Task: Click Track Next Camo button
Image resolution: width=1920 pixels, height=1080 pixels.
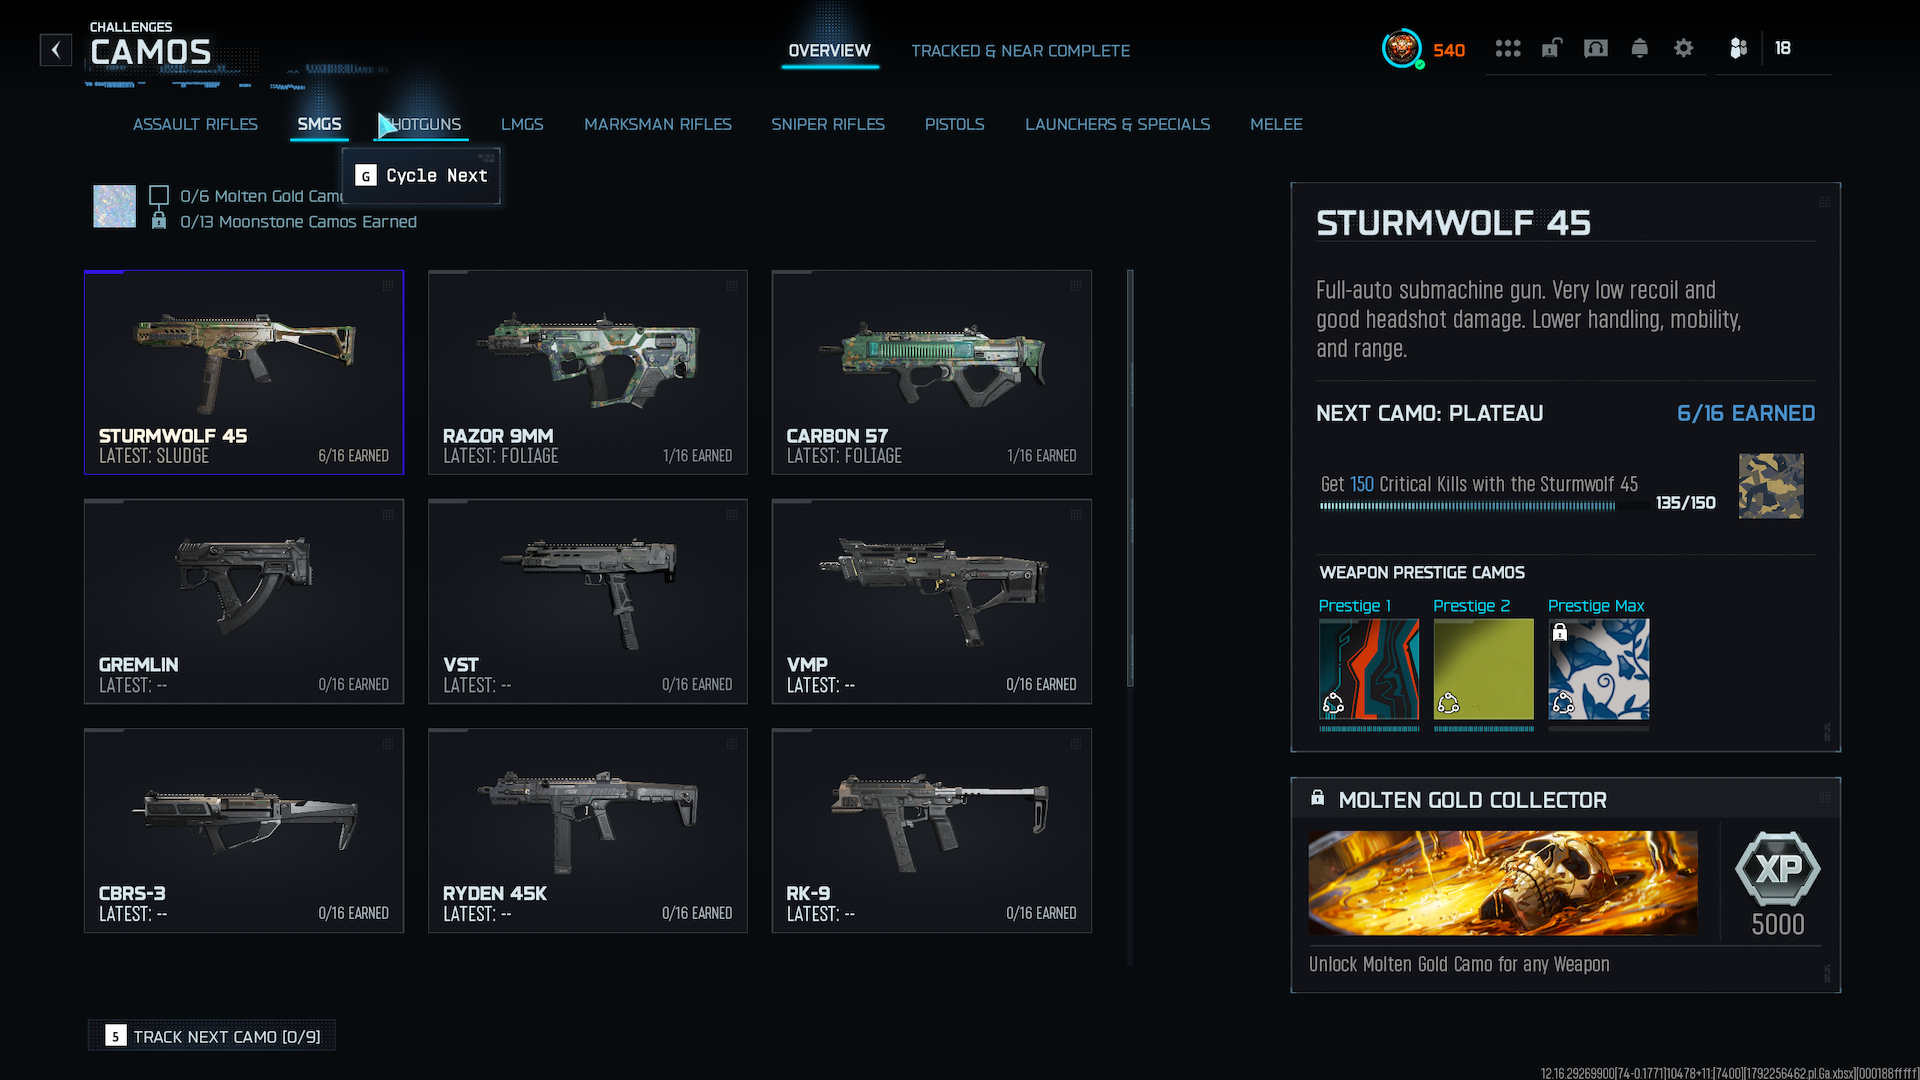Action: coord(212,1036)
